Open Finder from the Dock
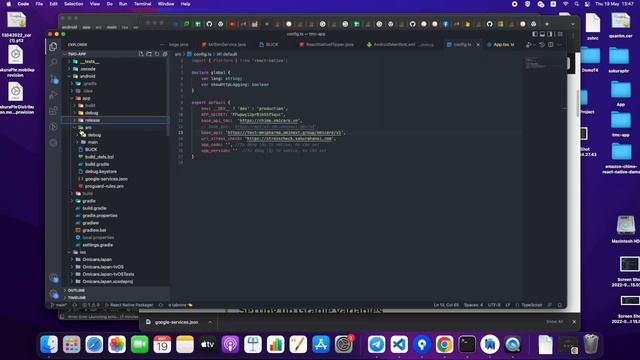Viewport: 640px width, 360px height. pos(49,344)
